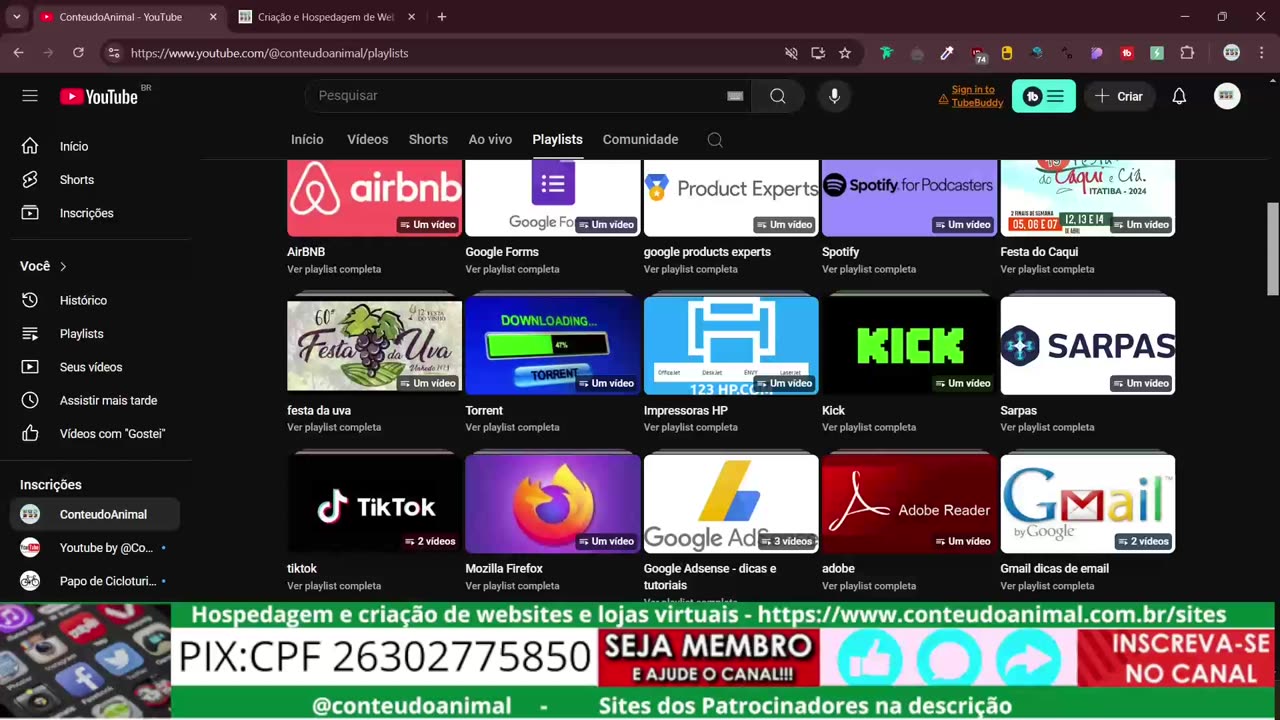This screenshot has width=1280, height=720.
Task: Switch to the channel Início tab
Action: point(307,140)
